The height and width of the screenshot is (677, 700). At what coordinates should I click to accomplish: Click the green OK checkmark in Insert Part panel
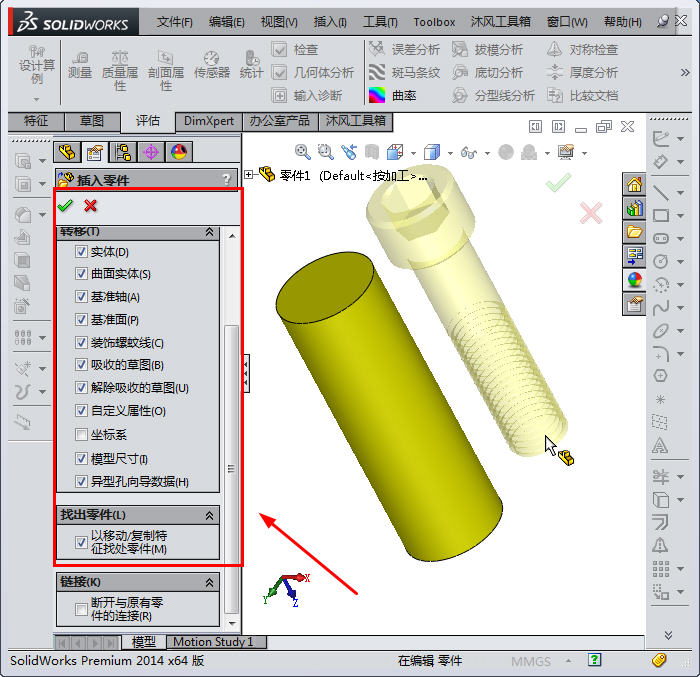[66, 205]
